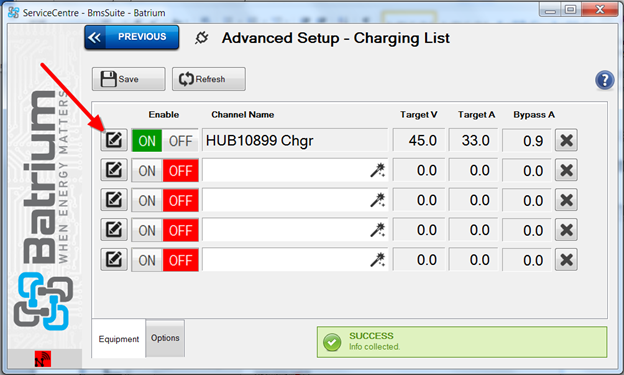Click the green success checkmark icon
Viewport: 624px width, 375px height.
tap(332, 342)
